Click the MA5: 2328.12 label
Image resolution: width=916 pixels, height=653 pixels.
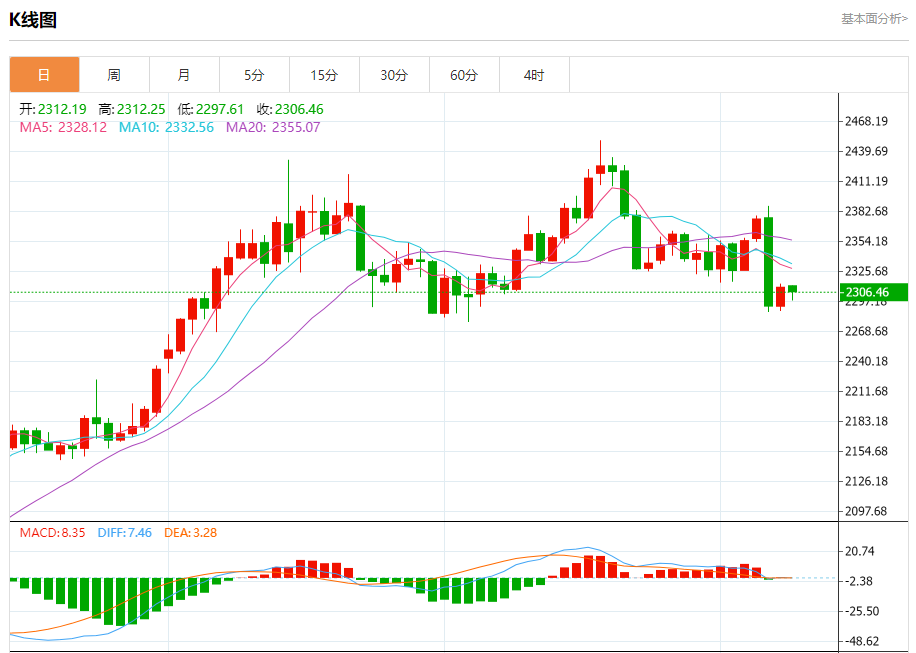pyautogui.click(x=63, y=127)
